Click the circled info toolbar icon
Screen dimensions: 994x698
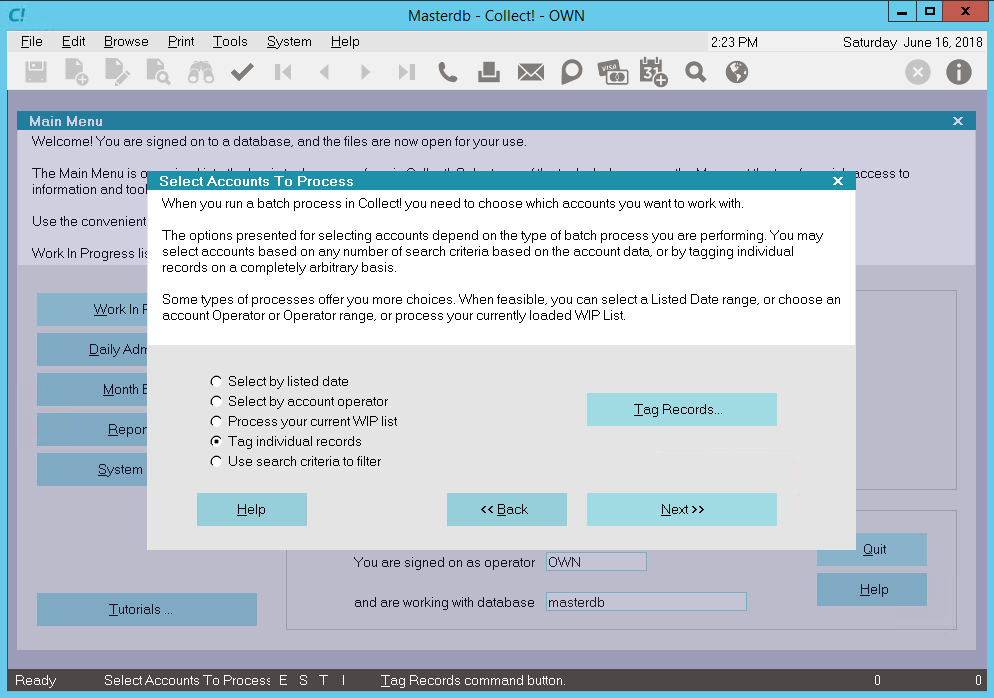[x=958, y=72]
